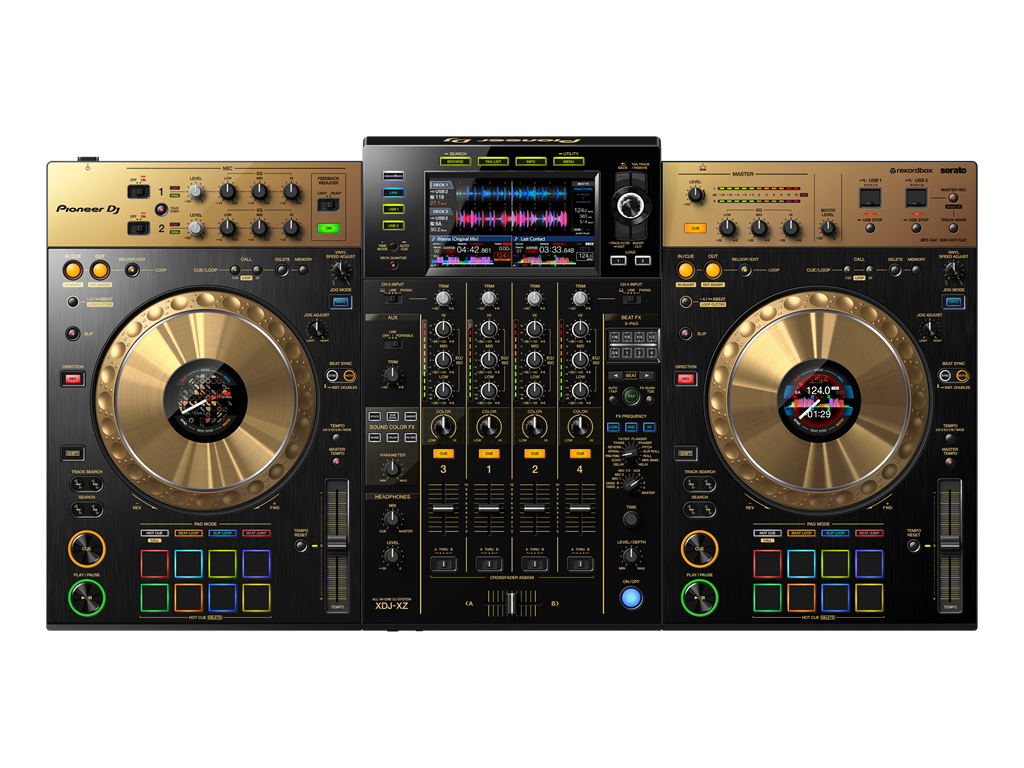Flip the AUX input selector switch
This screenshot has width=1024, height=768.
pos(392,344)
